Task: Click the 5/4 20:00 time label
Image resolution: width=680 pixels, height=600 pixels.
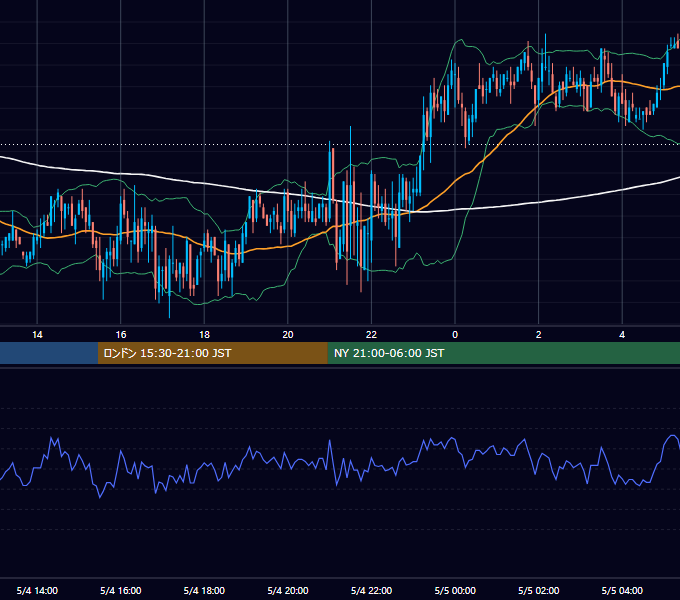Action: [x=288, y=591]
